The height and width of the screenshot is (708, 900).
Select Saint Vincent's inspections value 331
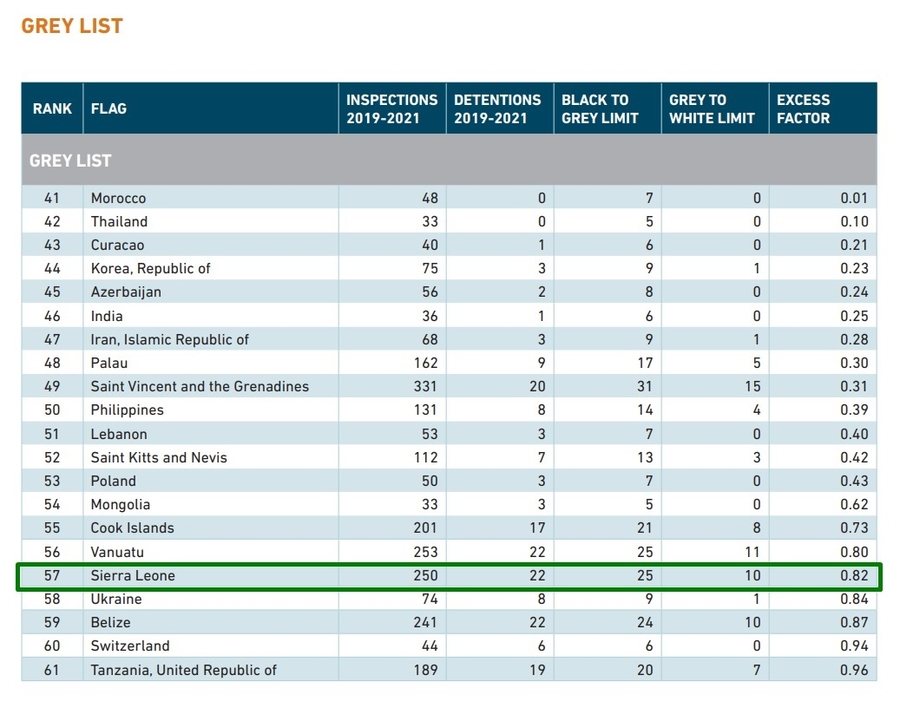(x=424, y=386)
